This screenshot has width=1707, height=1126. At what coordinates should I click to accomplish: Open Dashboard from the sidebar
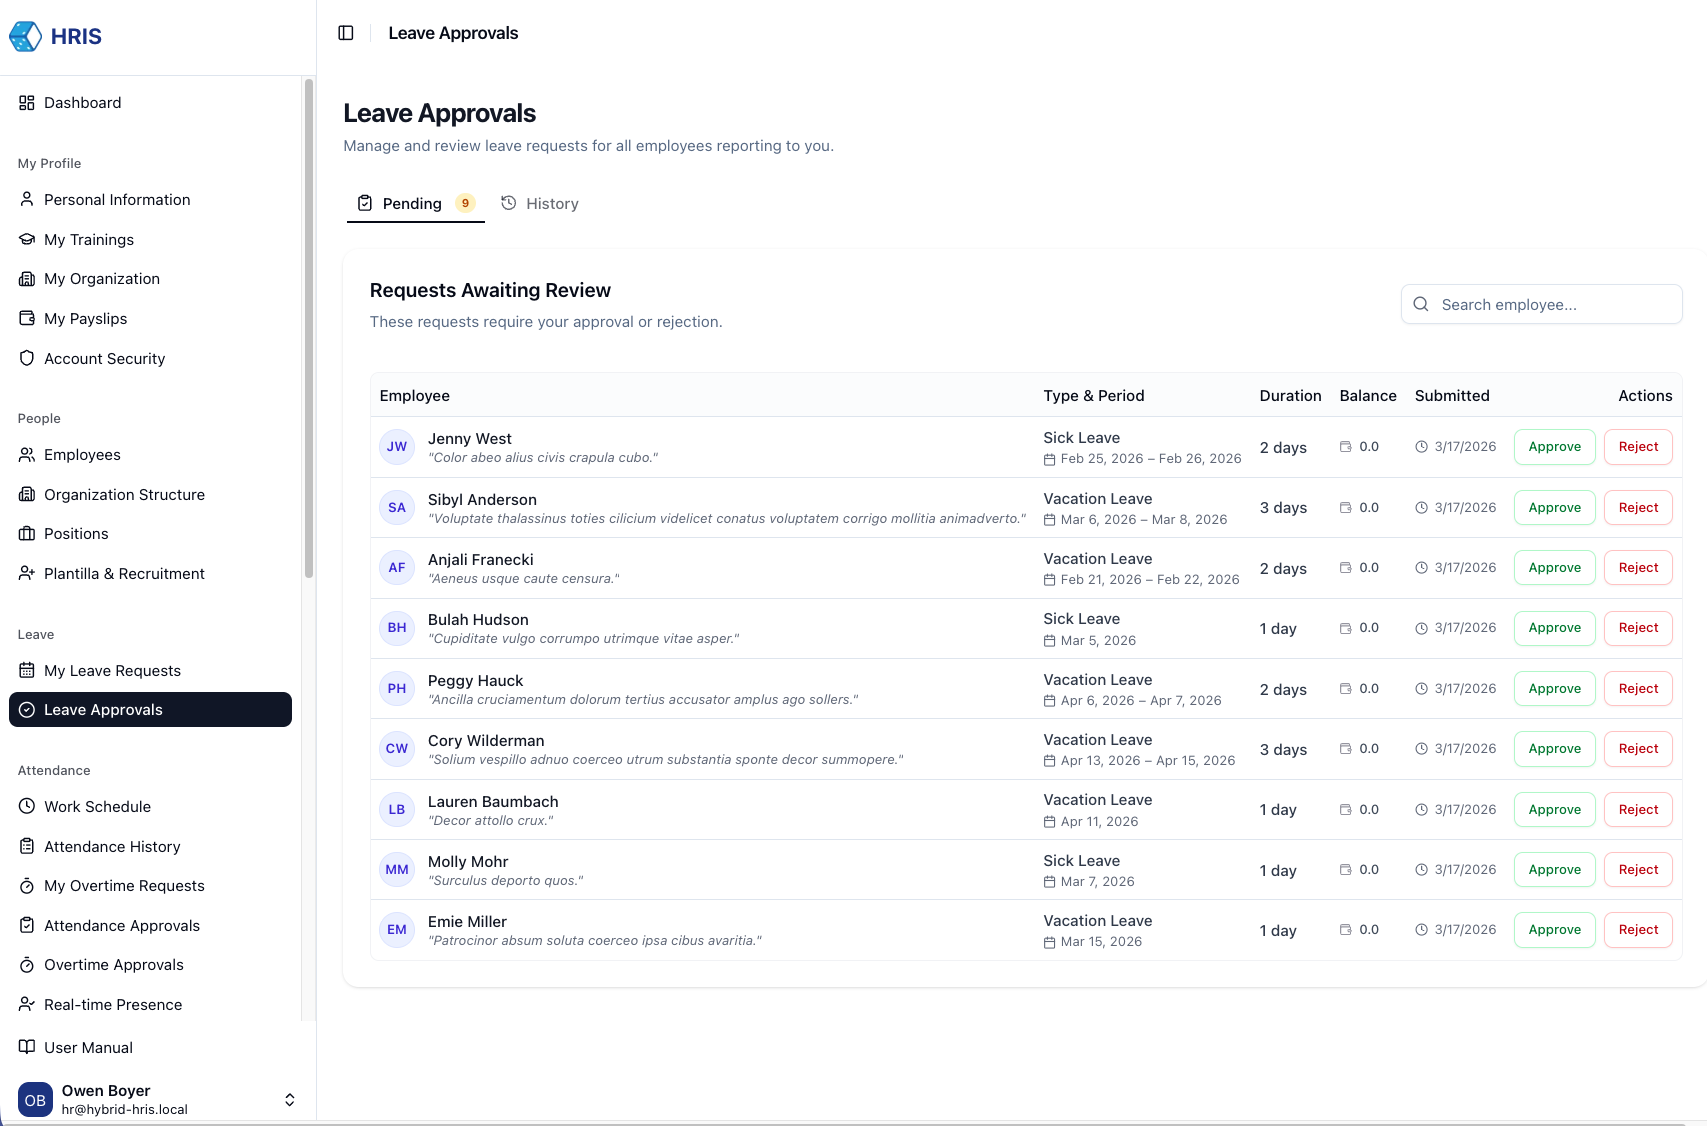[x=82, y=103]
